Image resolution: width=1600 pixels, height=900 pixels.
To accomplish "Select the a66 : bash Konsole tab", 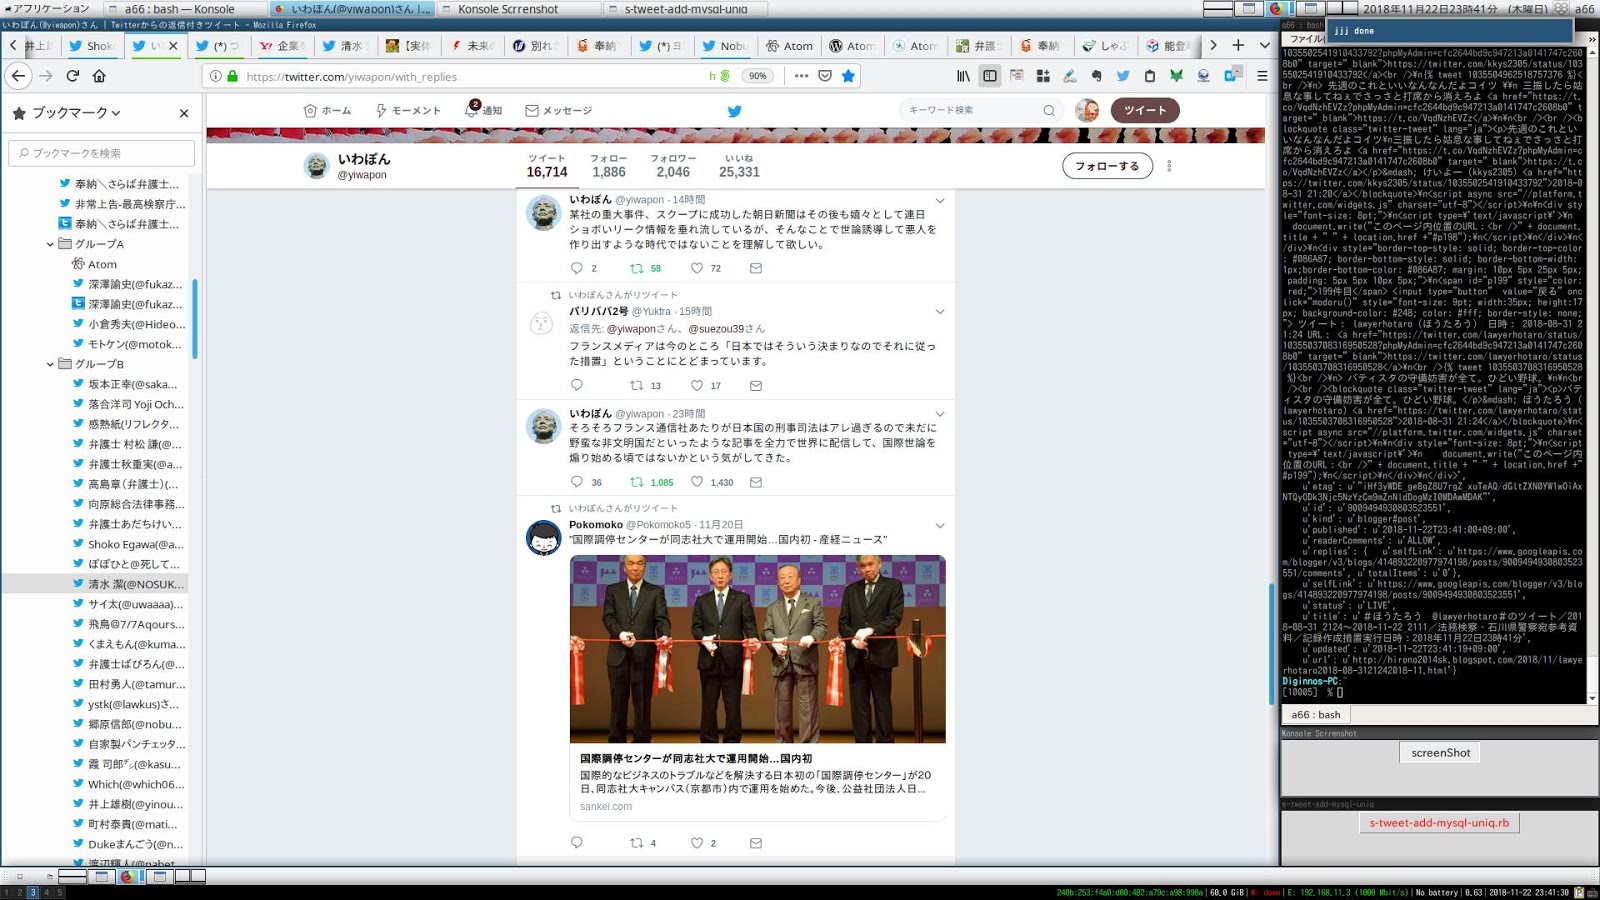I will [1316, 715].
